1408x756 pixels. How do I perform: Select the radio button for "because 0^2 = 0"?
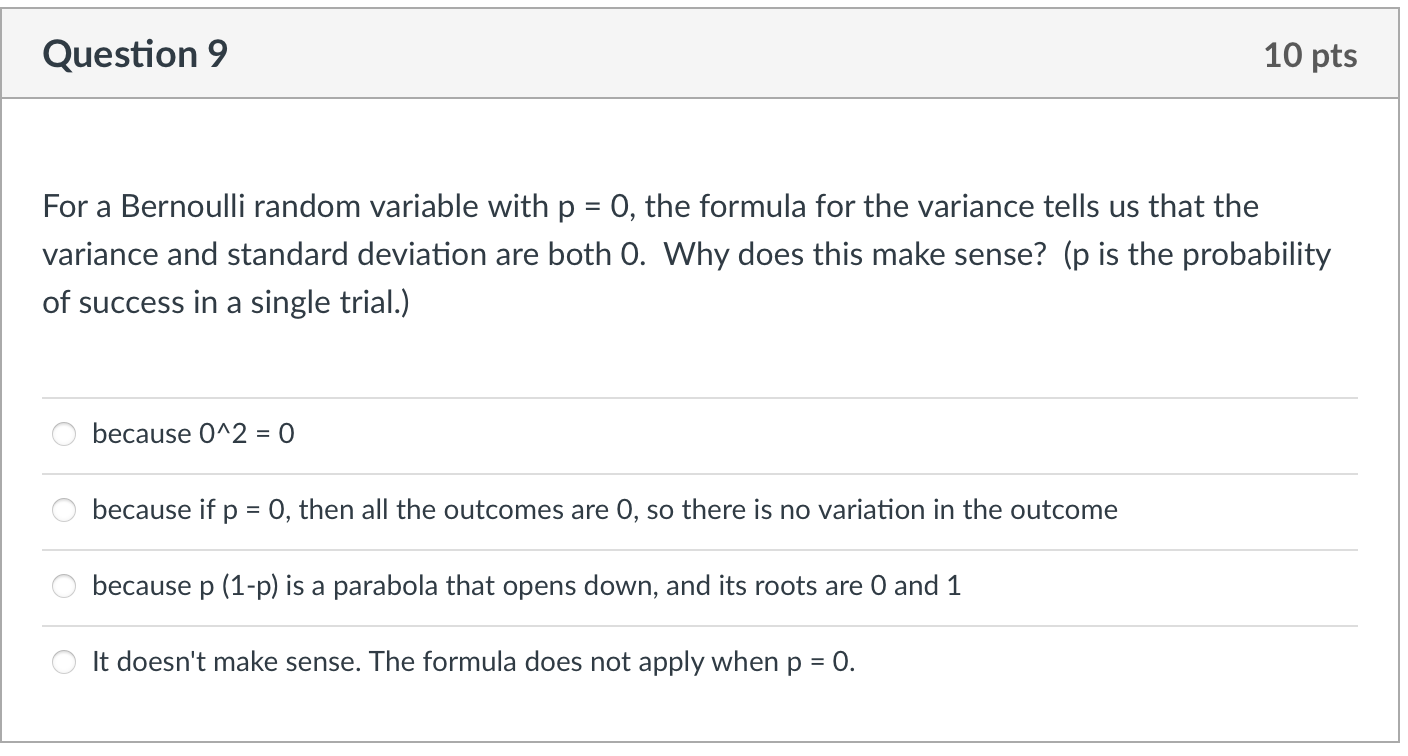[x=63, y=434]
